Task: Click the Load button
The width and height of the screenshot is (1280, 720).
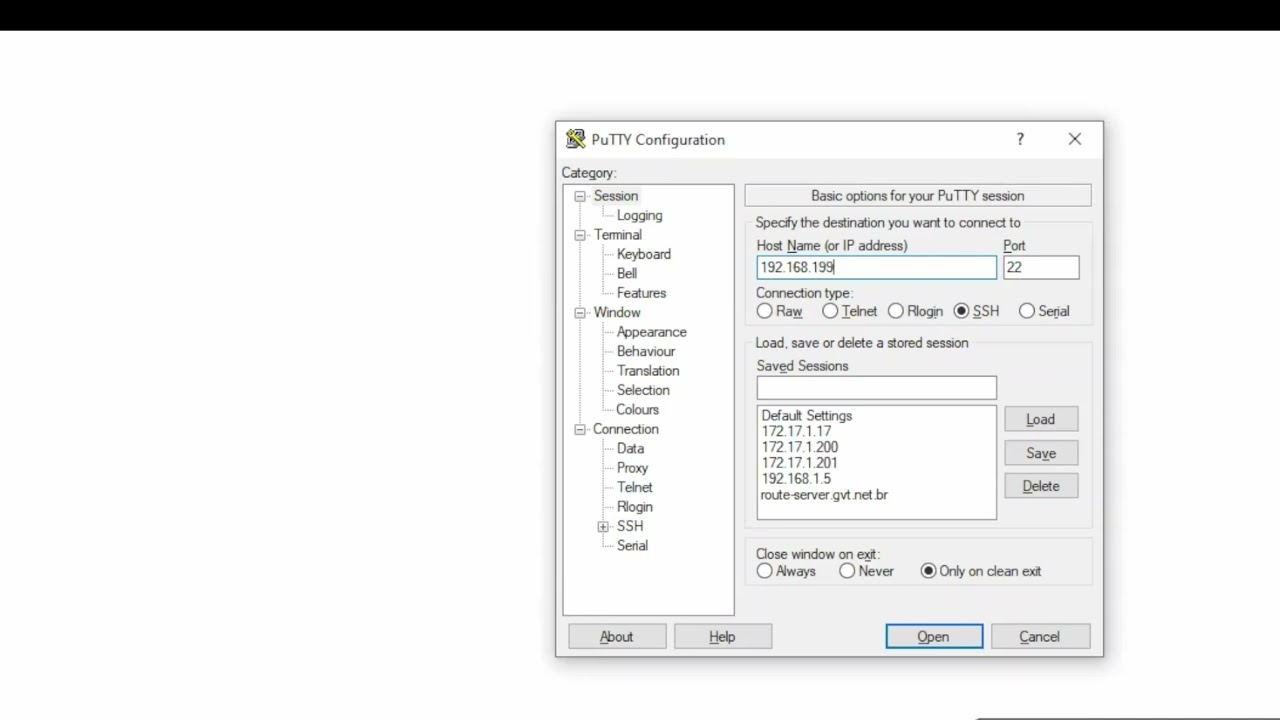Action: [x=1040, y=420]
